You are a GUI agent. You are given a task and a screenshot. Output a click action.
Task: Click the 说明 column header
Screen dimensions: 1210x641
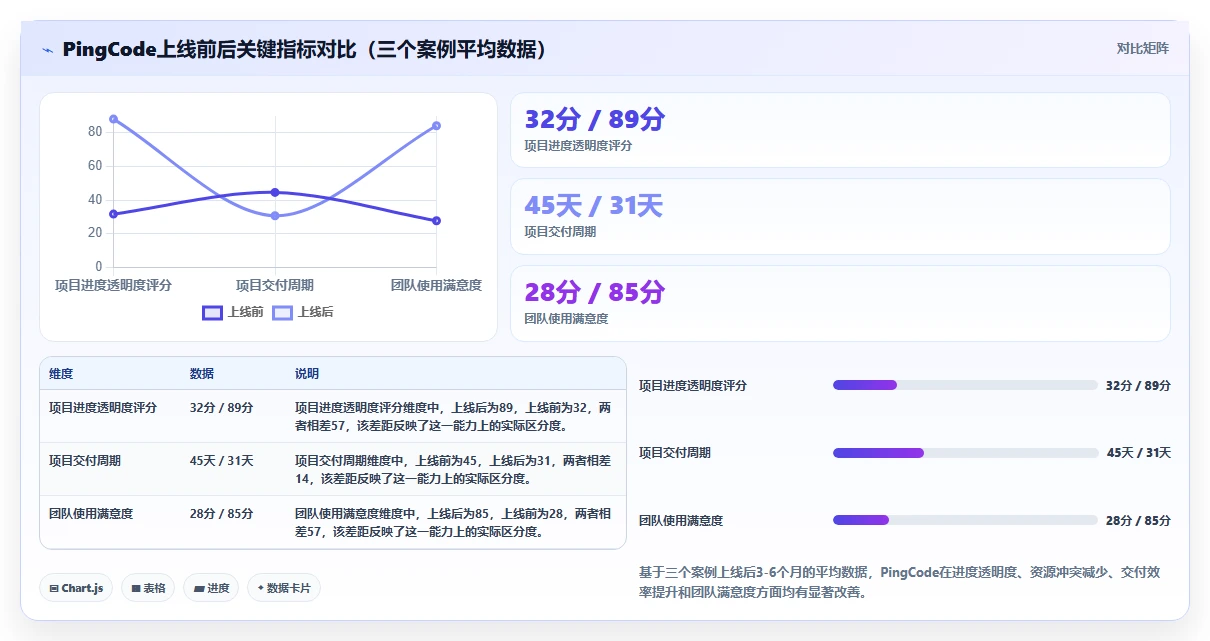(307, 374)
